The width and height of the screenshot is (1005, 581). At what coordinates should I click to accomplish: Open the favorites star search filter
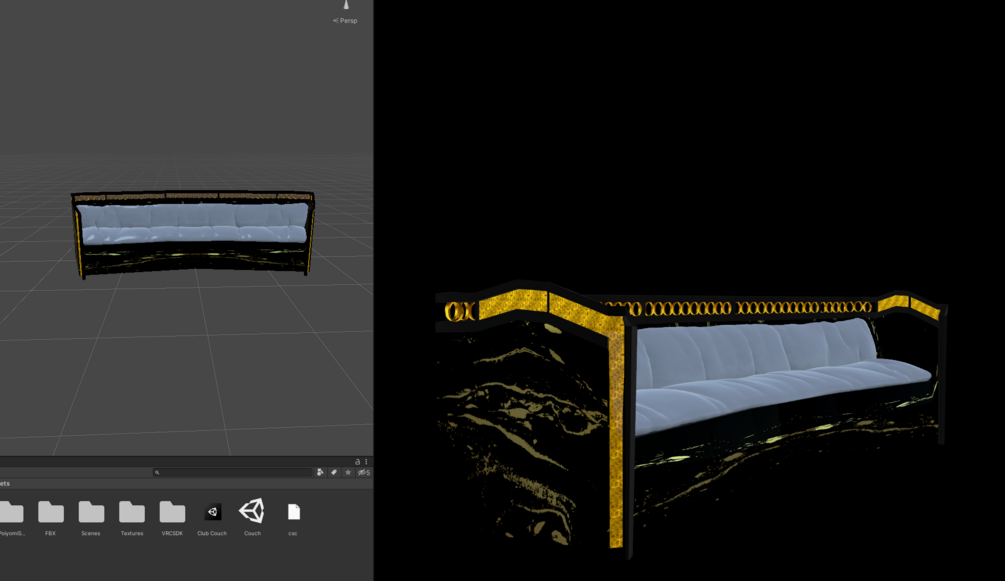click(x=348, y=472)
